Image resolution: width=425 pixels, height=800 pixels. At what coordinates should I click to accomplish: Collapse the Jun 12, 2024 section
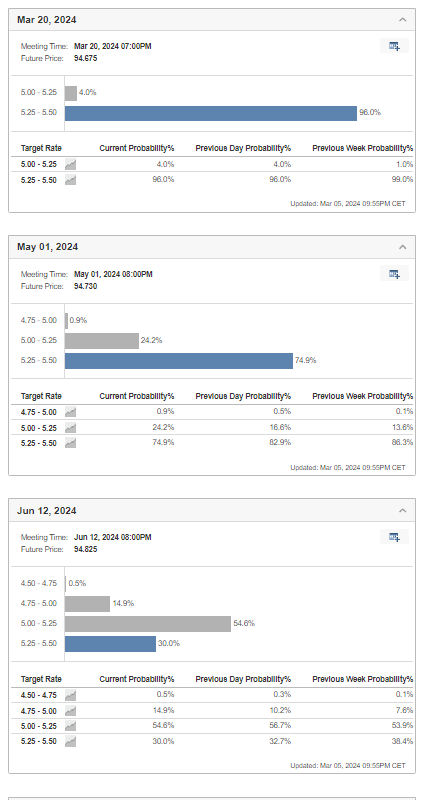click(x=403, y=511)
